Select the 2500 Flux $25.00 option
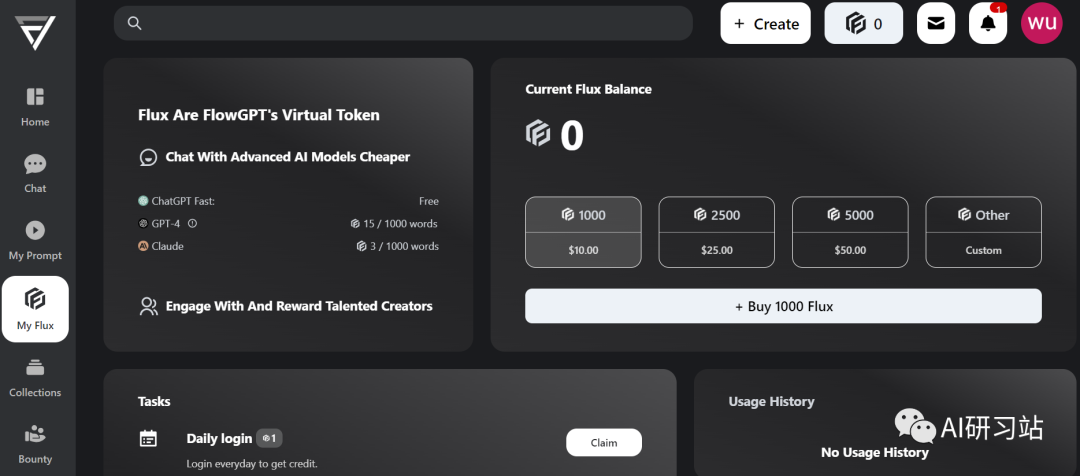The height and width of the screenshot is (476, 1080). click(x=716, y=232)
